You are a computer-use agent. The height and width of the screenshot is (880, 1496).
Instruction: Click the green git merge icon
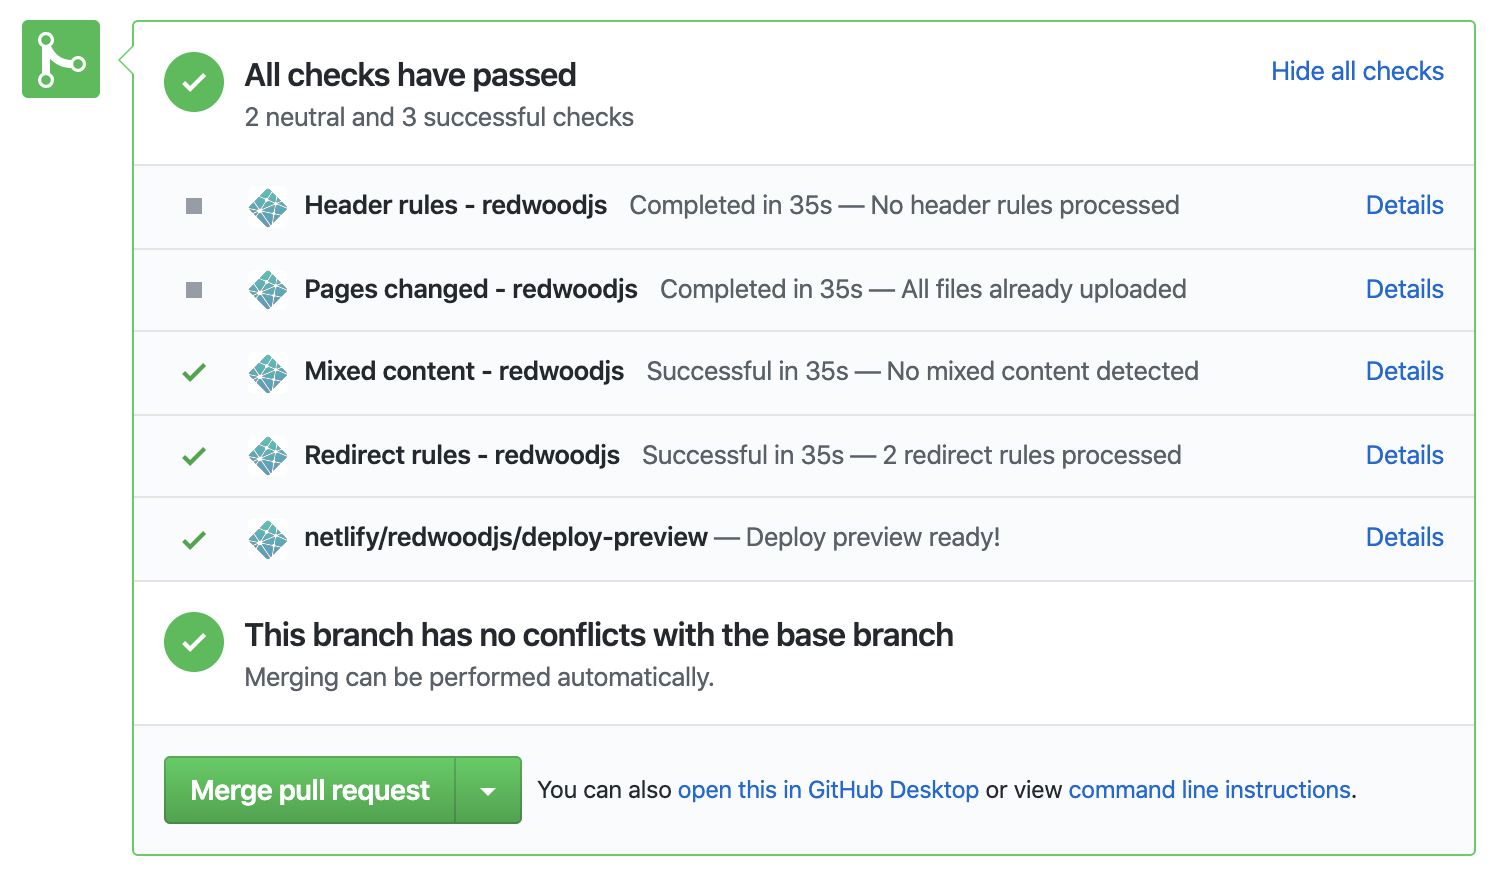[61, 59]
